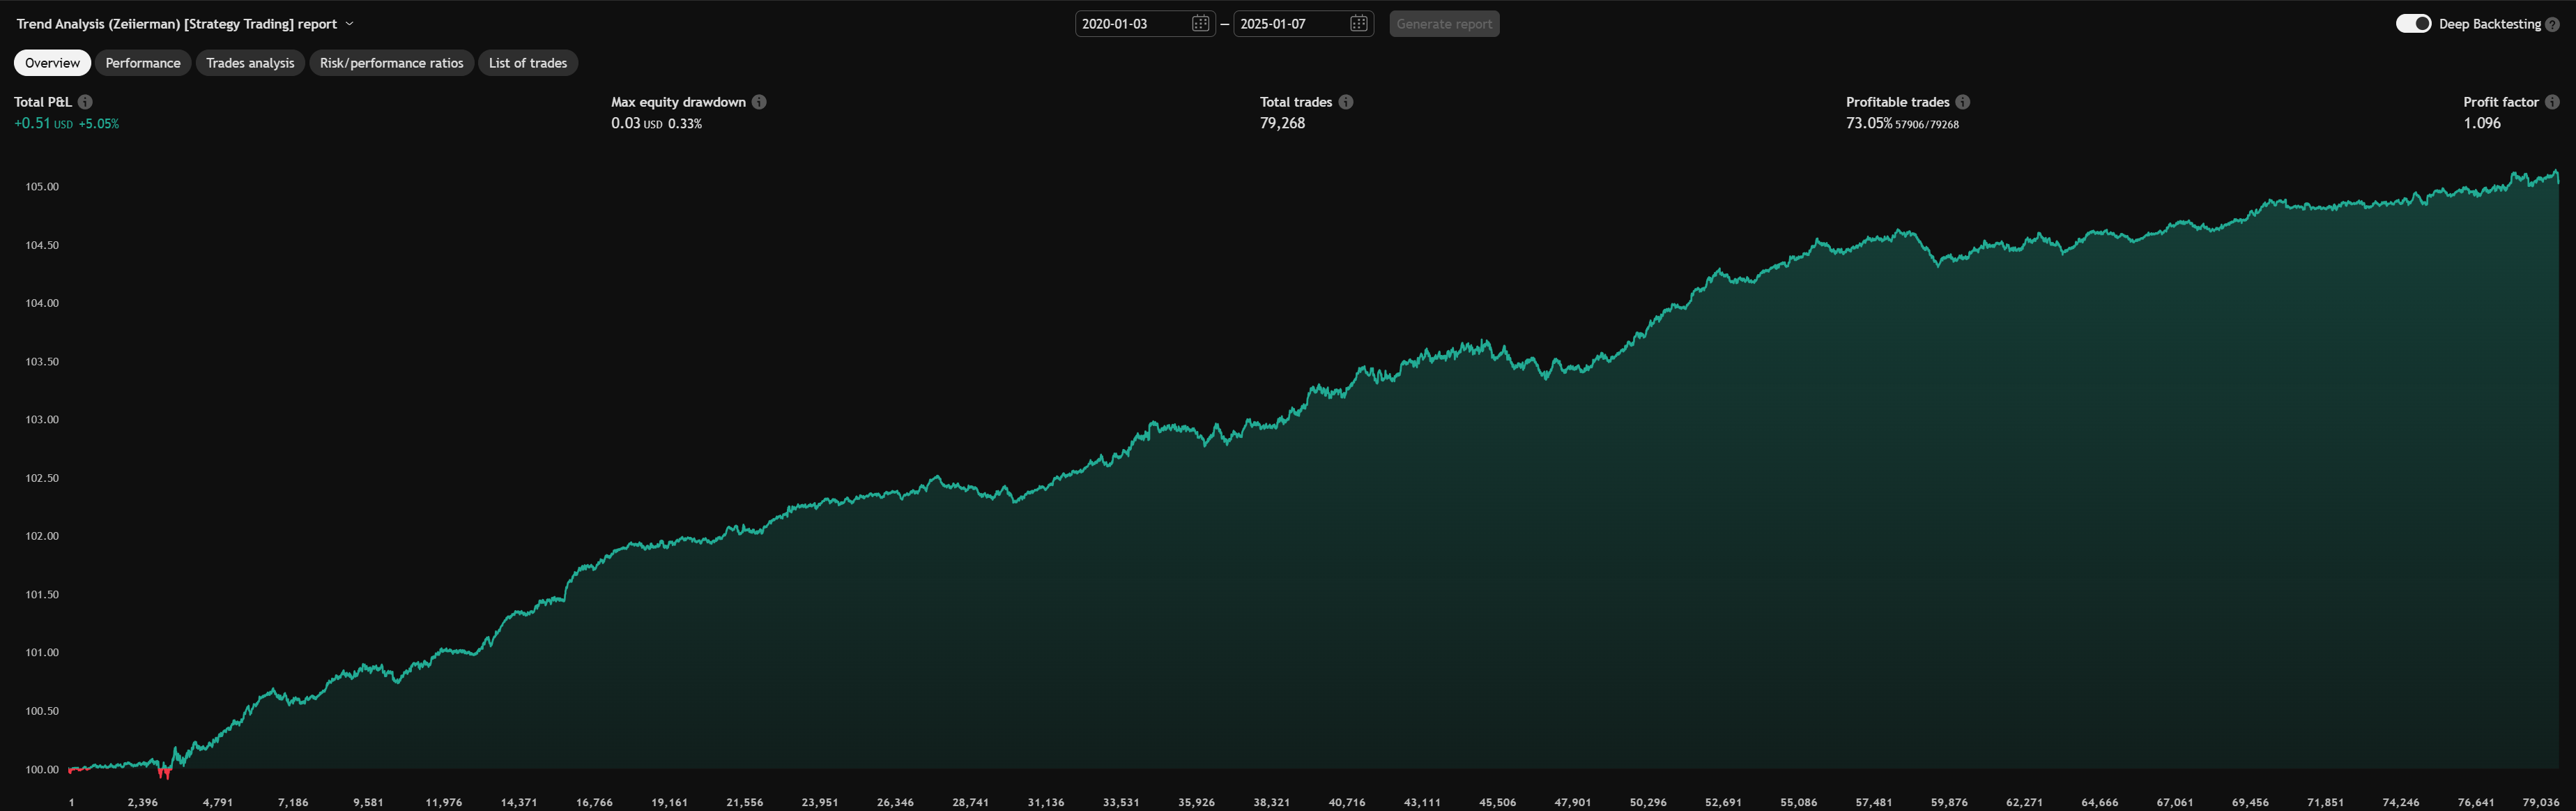Open Risk/performance ratios tab

coord(391,63)
